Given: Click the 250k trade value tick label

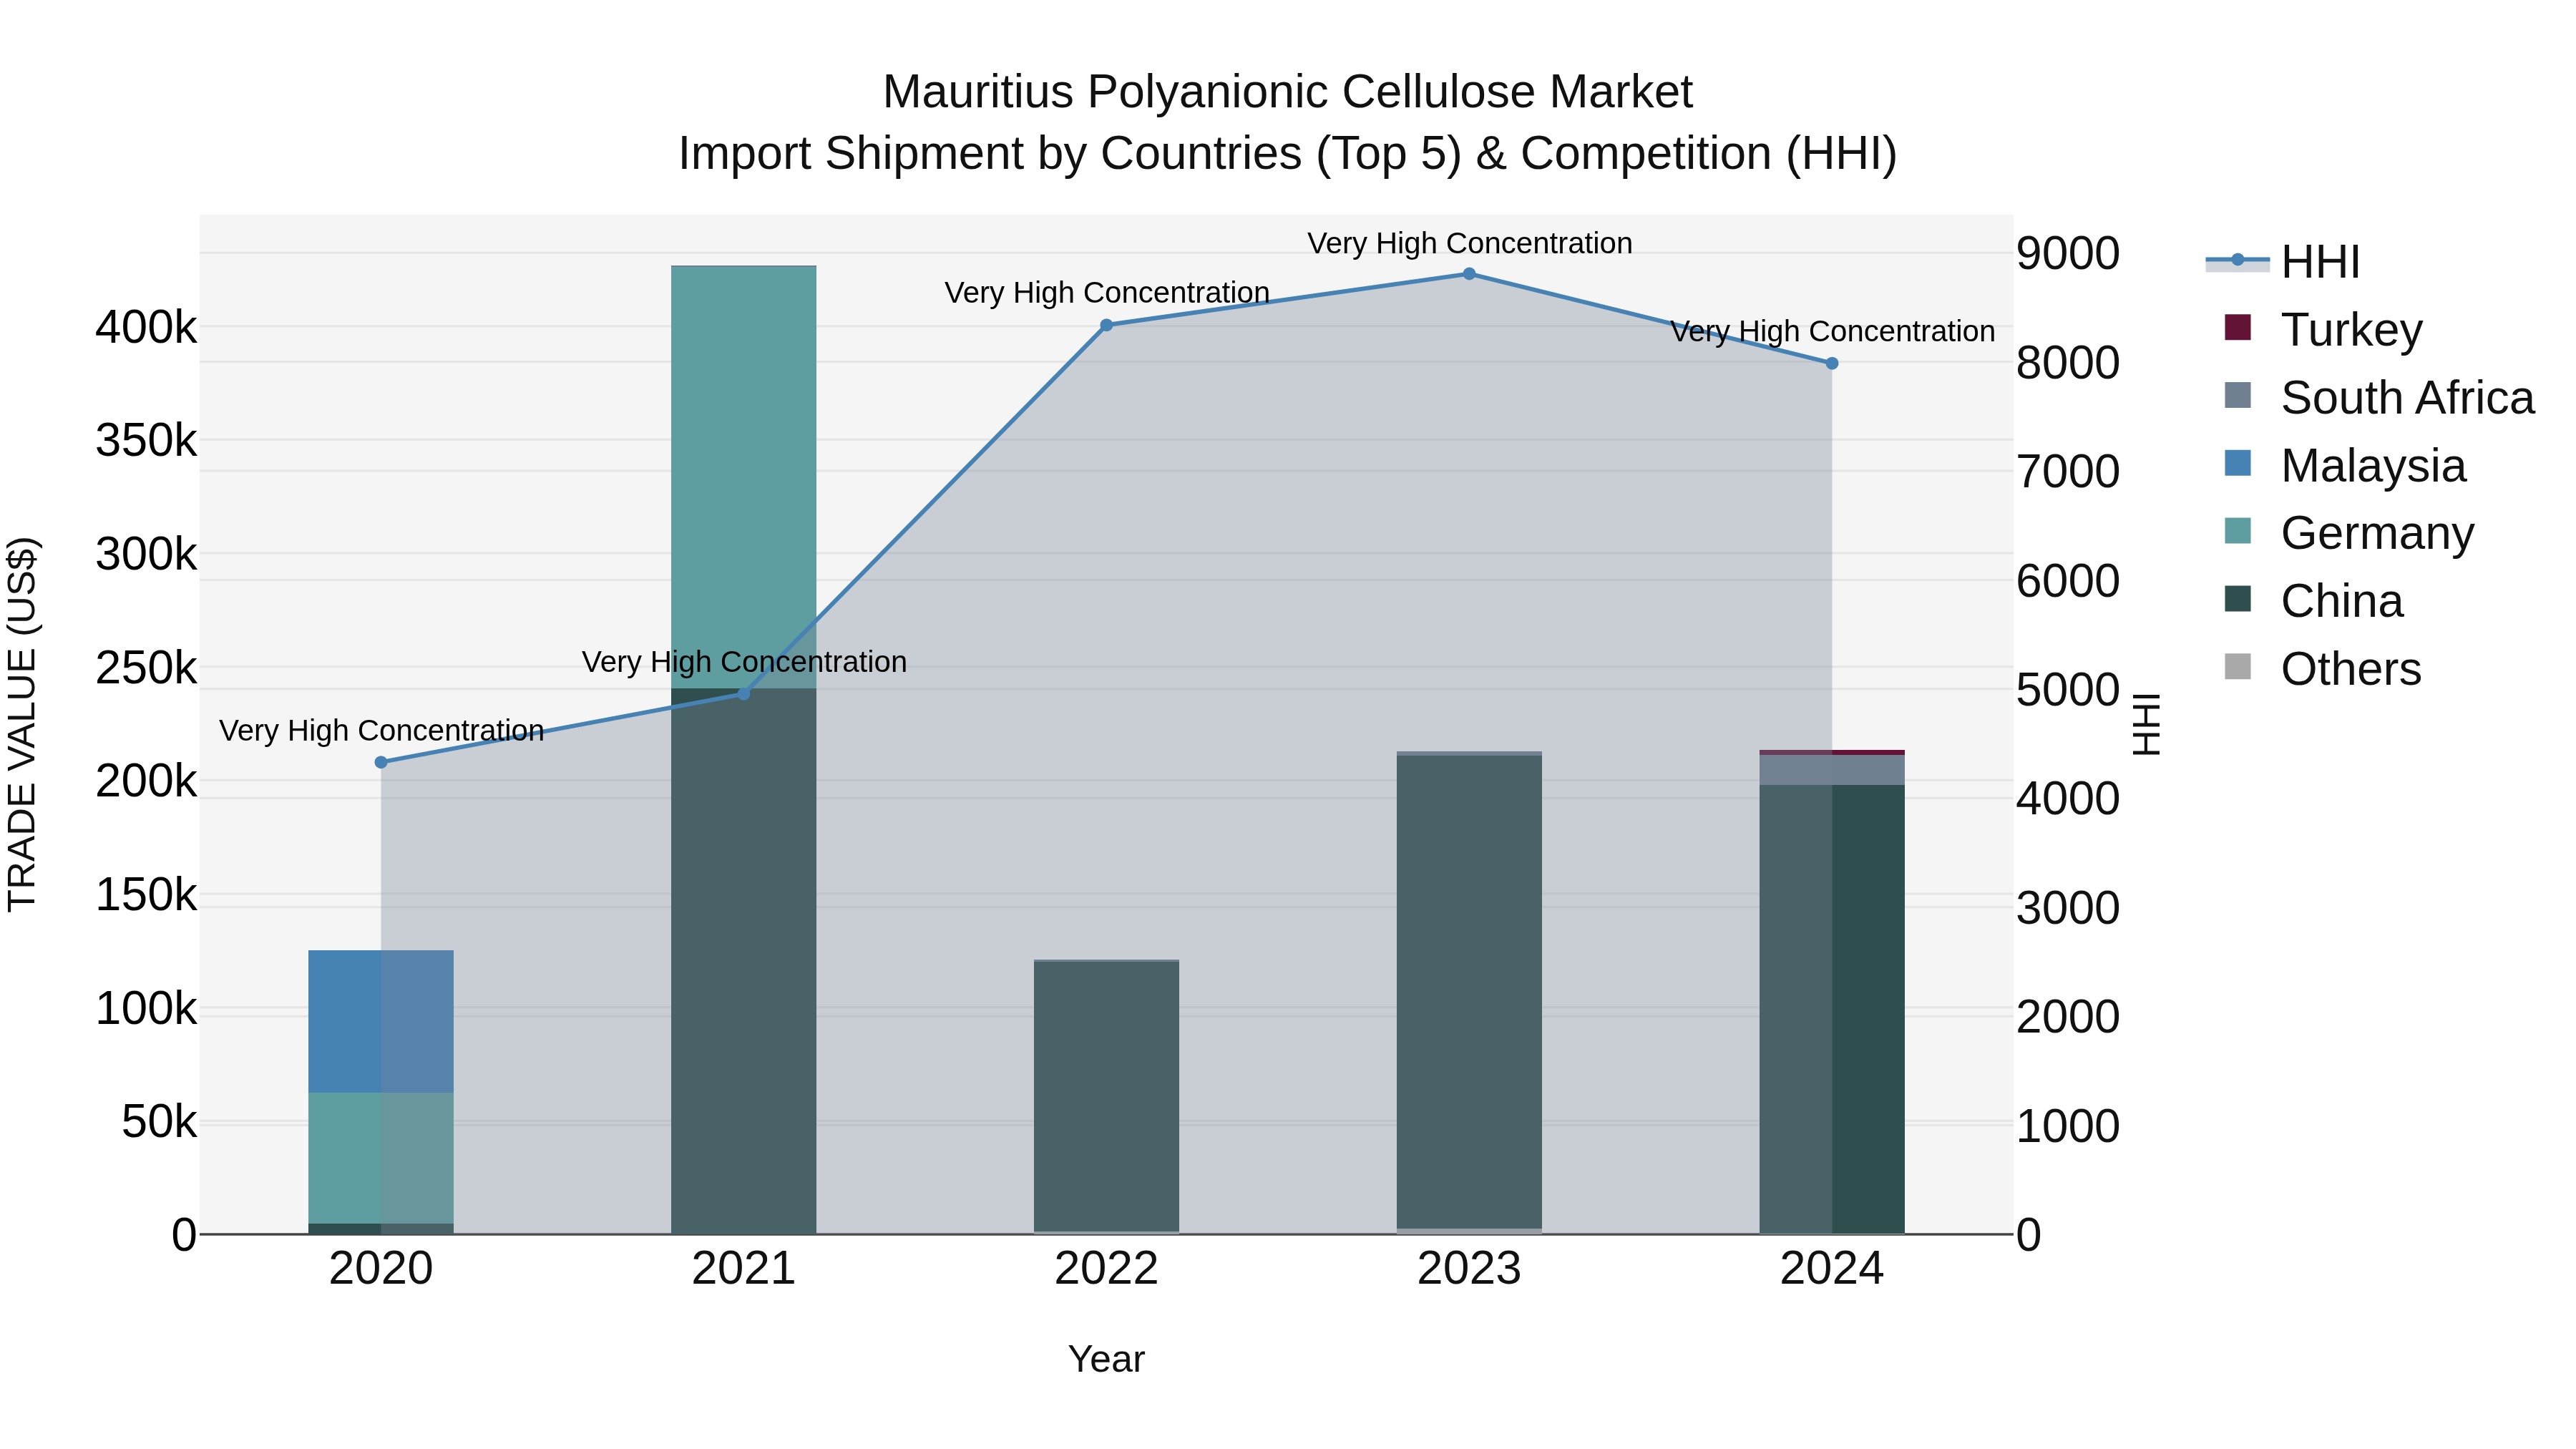Looking at the screenshot, I should 146,668.
